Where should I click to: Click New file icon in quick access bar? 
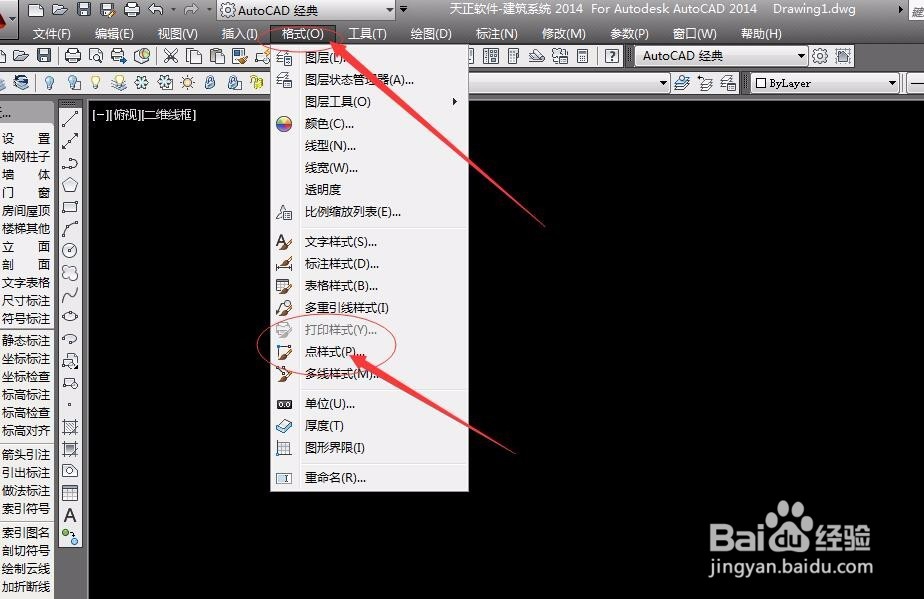point(37,9)
